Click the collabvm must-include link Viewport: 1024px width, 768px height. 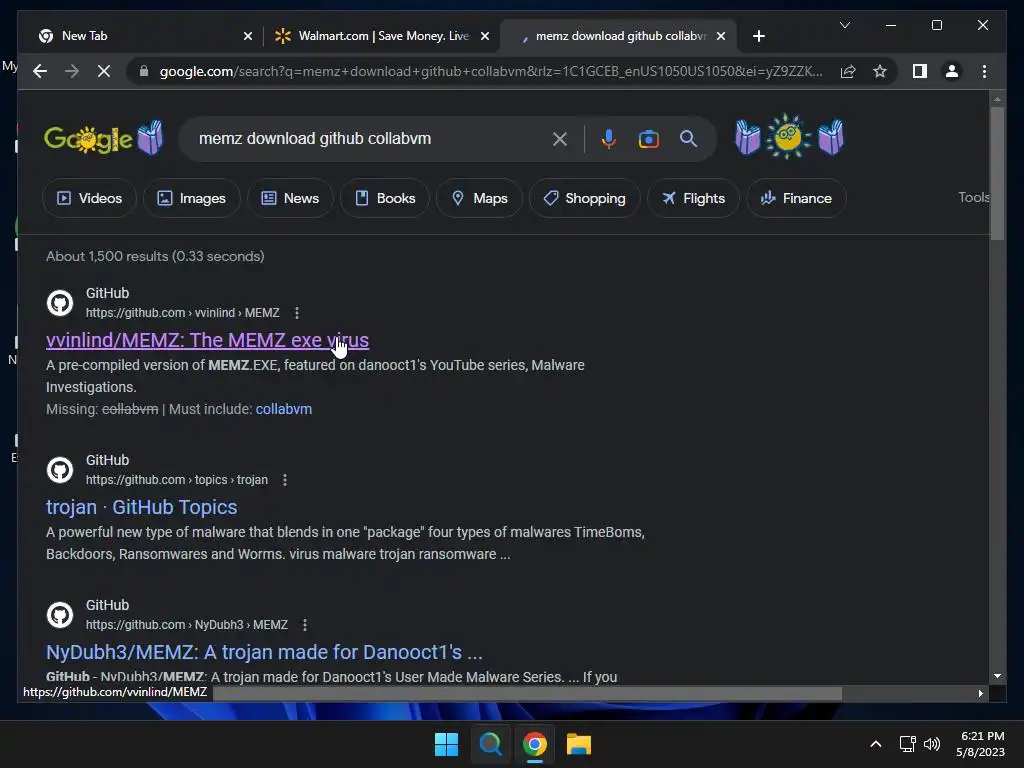[283, 409]
